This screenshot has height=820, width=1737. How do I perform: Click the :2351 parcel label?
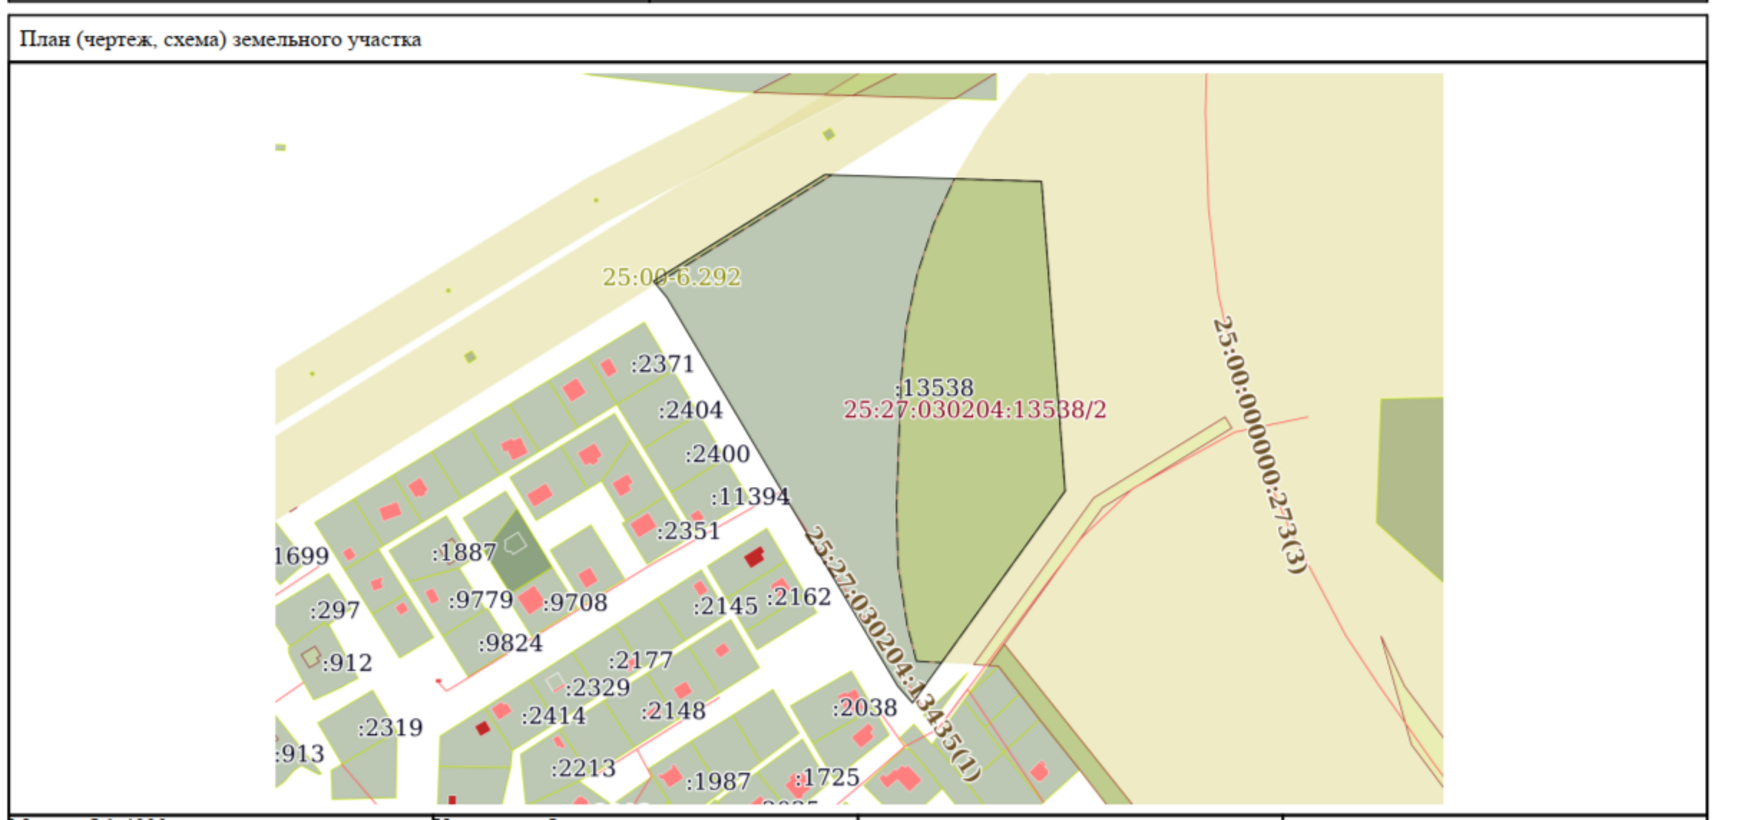[x=688, y=531]
